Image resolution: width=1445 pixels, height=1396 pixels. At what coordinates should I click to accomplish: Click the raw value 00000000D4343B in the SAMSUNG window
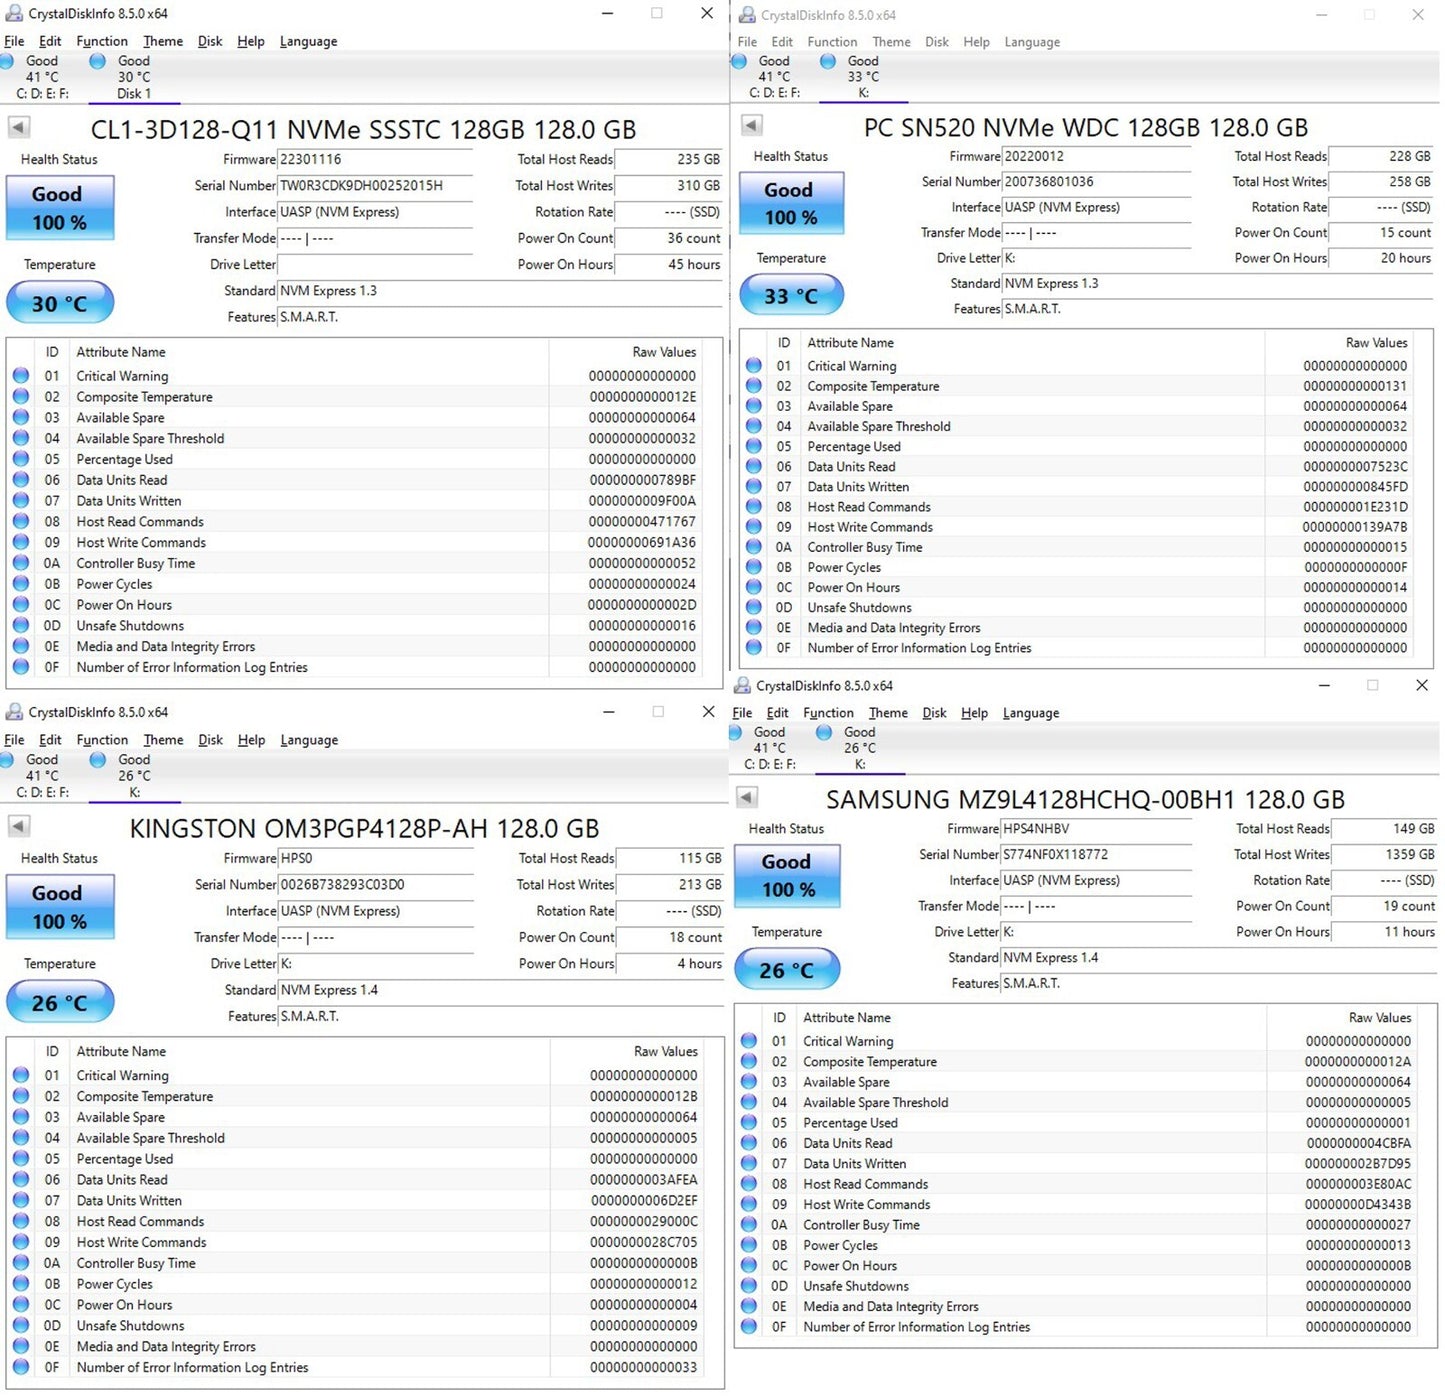click(1358, 1204)
